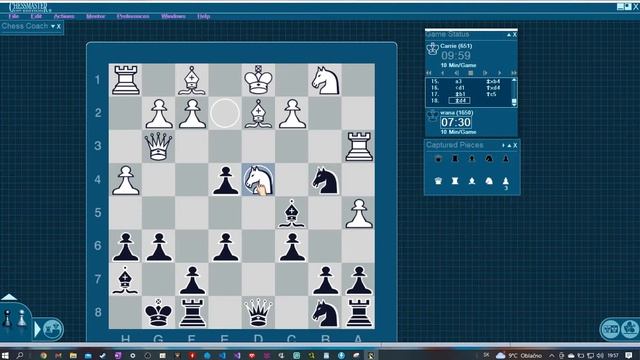Select the white pawn on h4
Screen dimensions: 640x360
pos(125,180)
